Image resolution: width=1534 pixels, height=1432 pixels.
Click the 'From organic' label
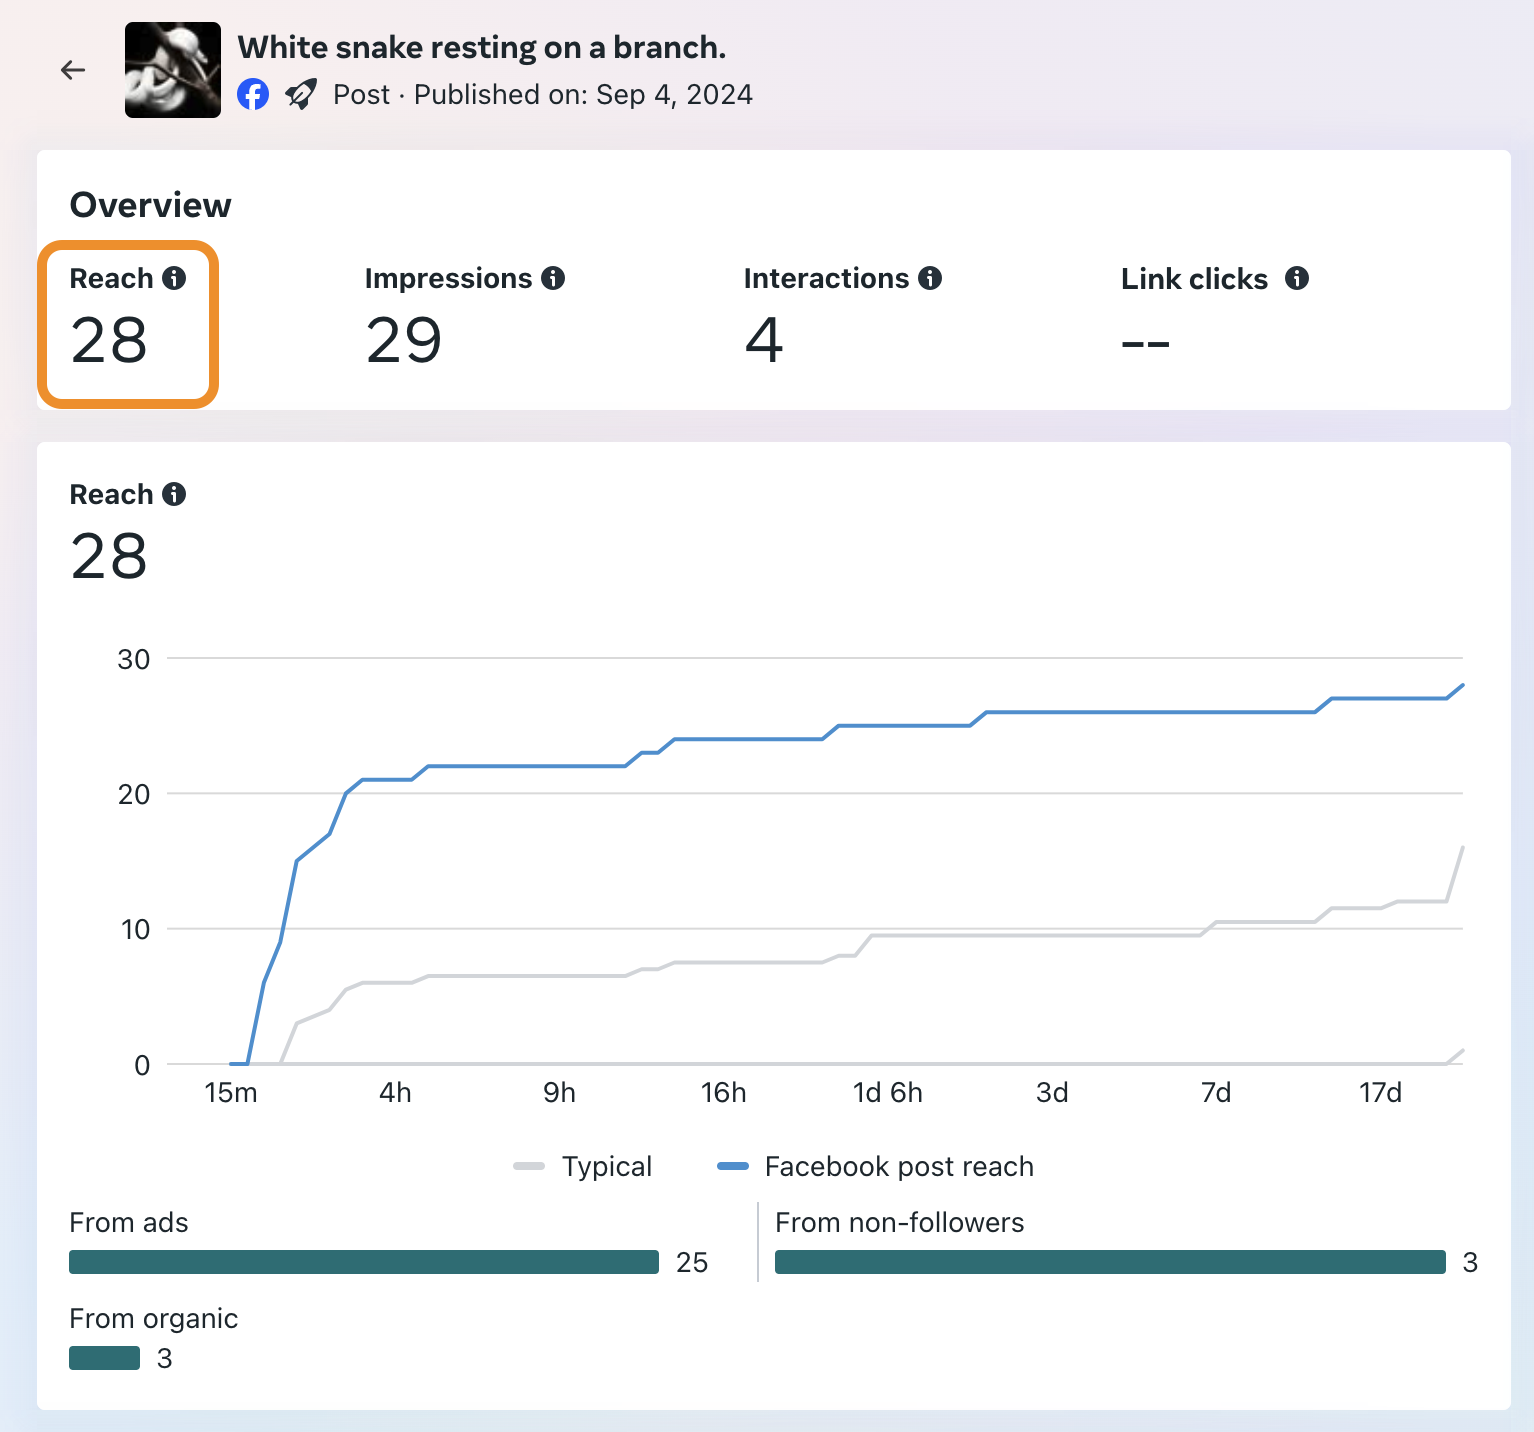(x=153, y=1318)
